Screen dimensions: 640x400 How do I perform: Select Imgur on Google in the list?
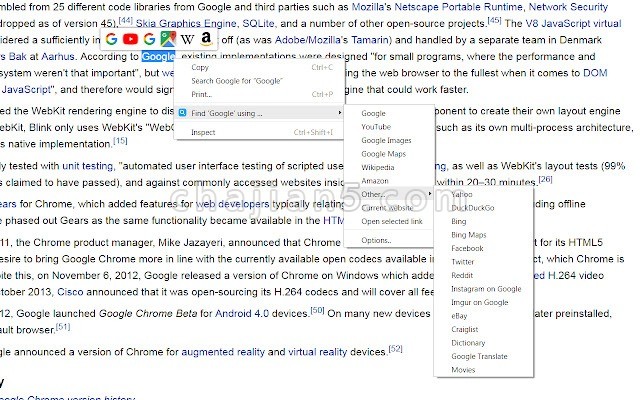click(484, 302)
